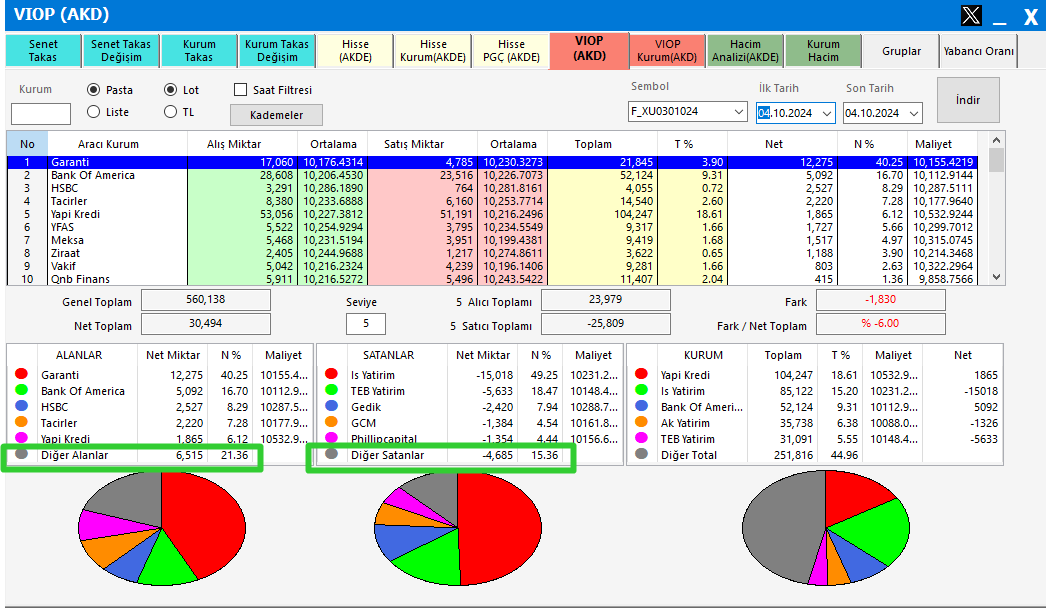Click the gray swatch beside Diğer Total
This screenshot has width=1046, height=608.
(642, 454)
